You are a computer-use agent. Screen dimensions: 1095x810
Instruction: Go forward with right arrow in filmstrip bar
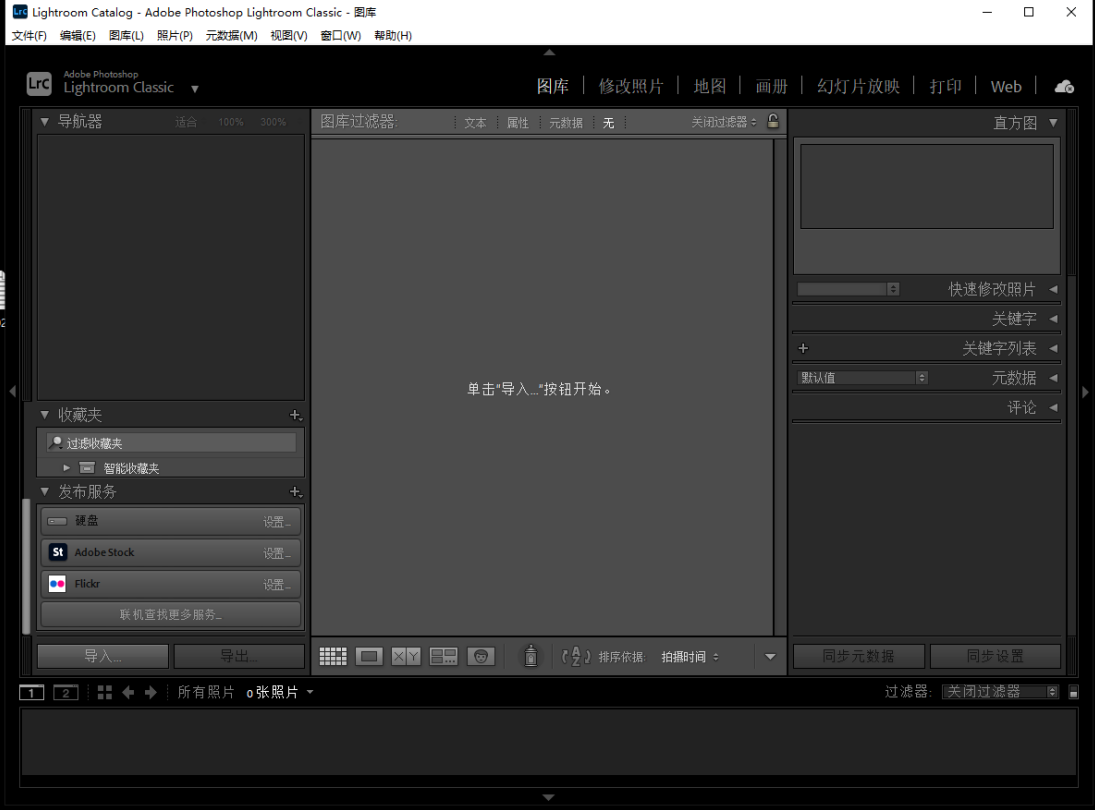150,693
